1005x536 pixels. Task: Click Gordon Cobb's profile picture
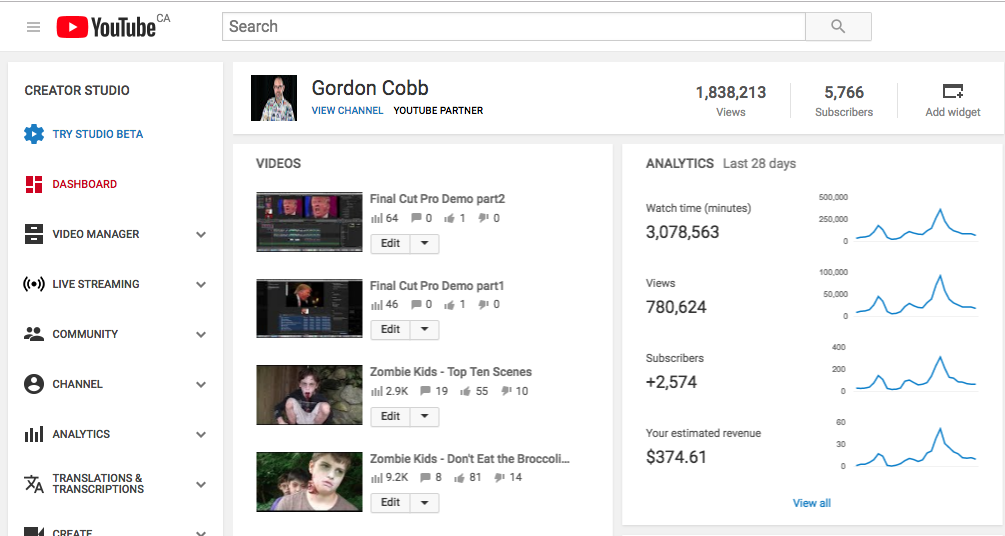click(274, 98)
